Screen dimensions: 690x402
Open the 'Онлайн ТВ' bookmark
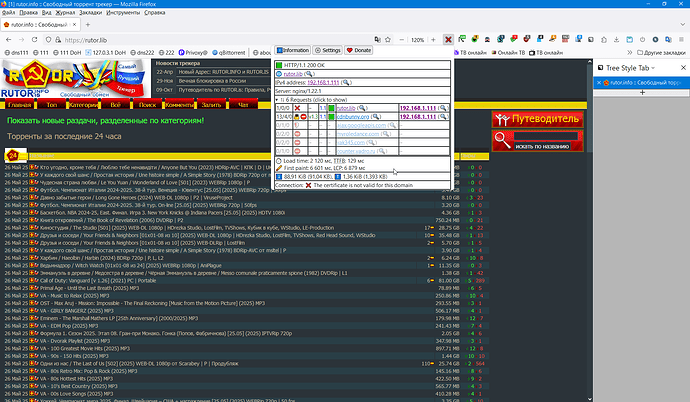coord(509,52)
